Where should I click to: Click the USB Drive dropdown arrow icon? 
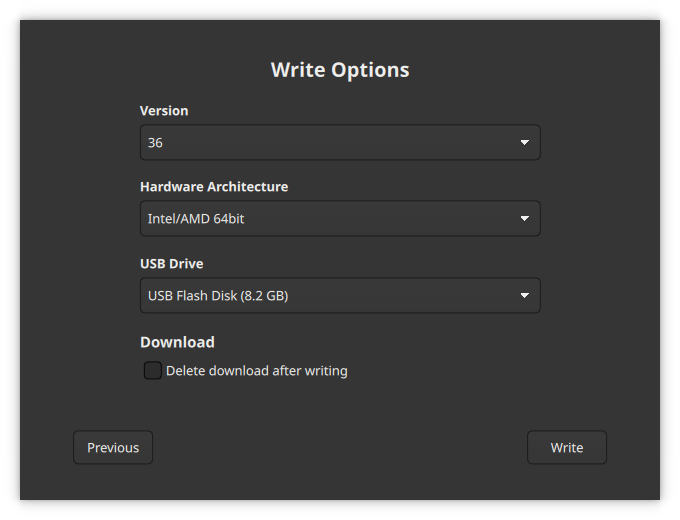coord(524,296)
